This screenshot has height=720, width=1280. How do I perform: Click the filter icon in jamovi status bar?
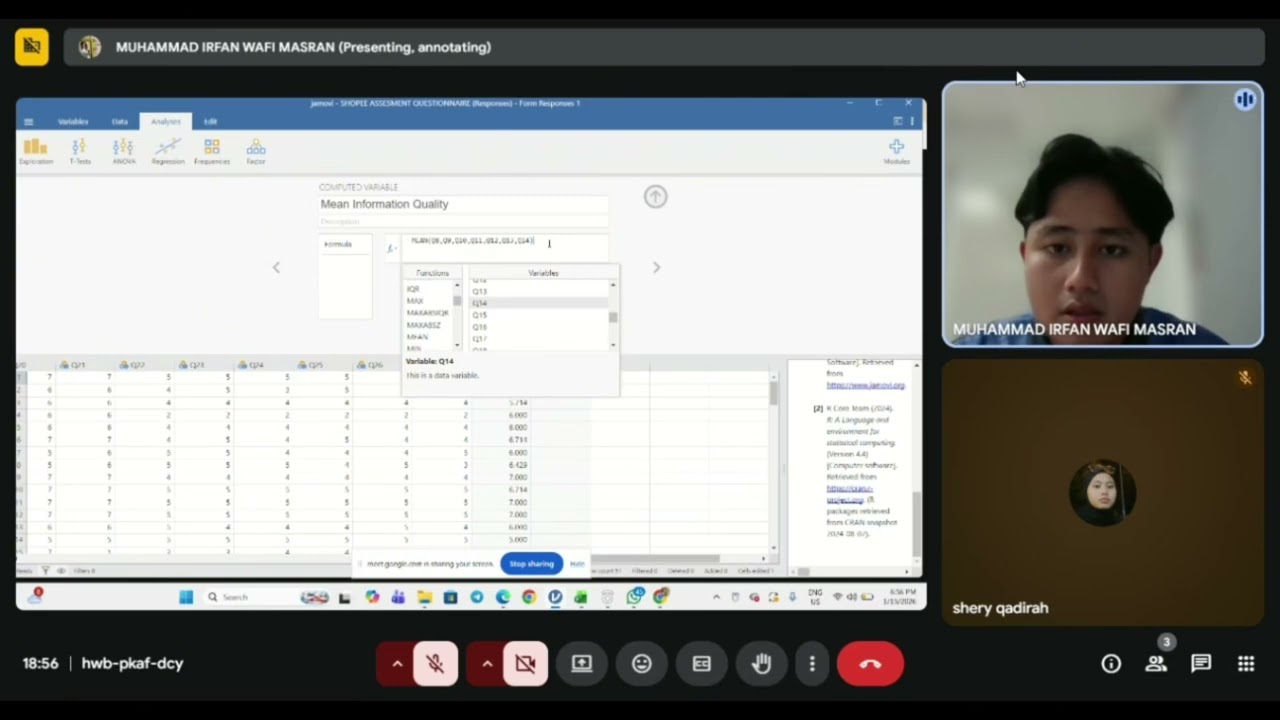(45, 570)
